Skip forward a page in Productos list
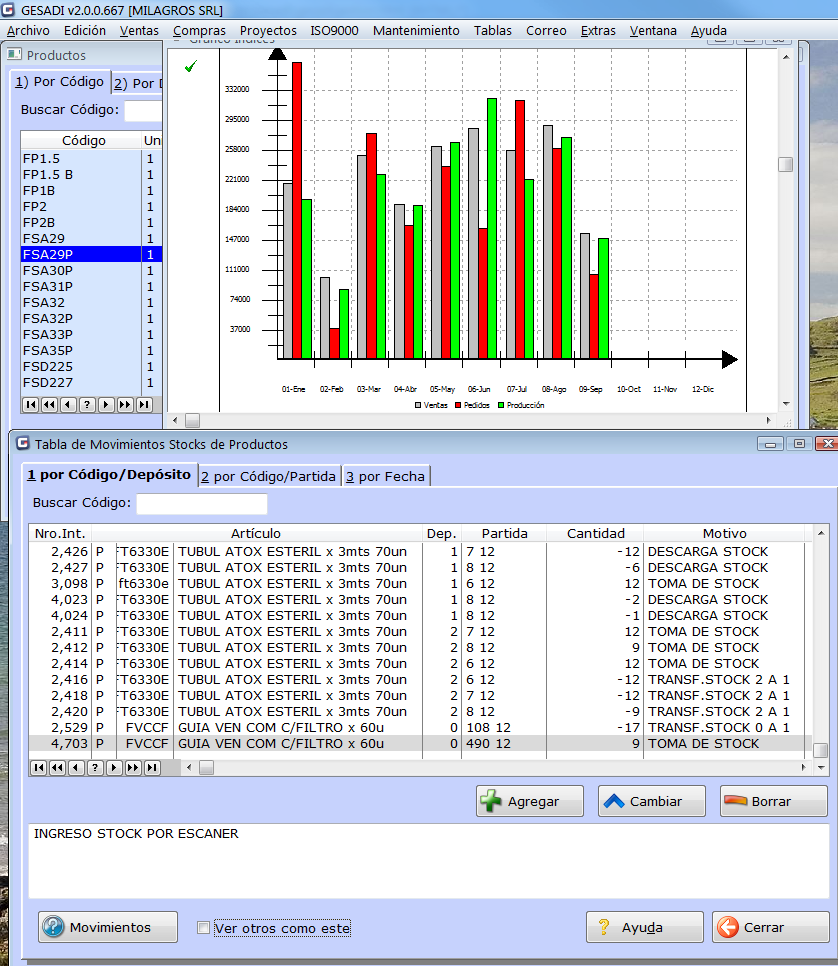Image resolution: width=838 pixels, height=966 pixels. 125,404
